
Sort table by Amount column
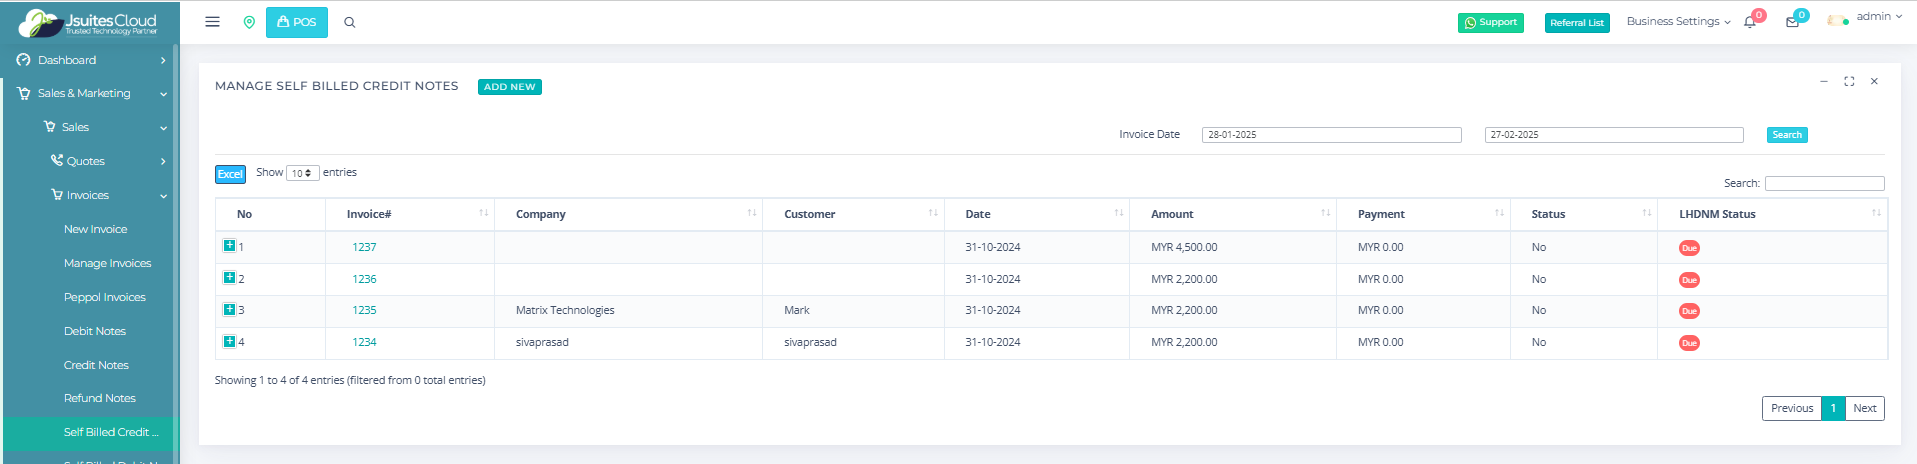[x=1172, y=214]
